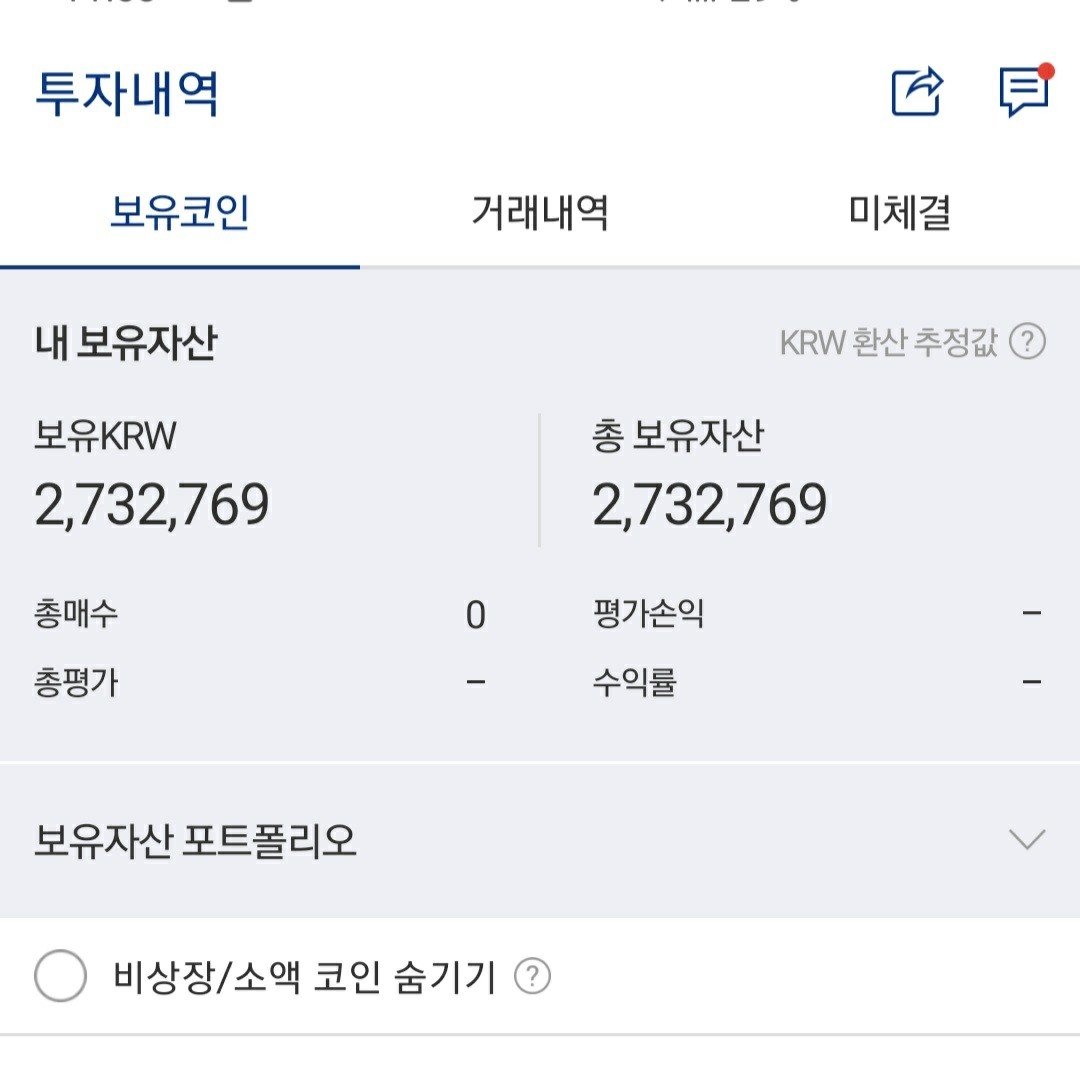This screenshot has width=1080, height=1078.
Task: Click the red notification badge dot
Action: [1046, 69]
